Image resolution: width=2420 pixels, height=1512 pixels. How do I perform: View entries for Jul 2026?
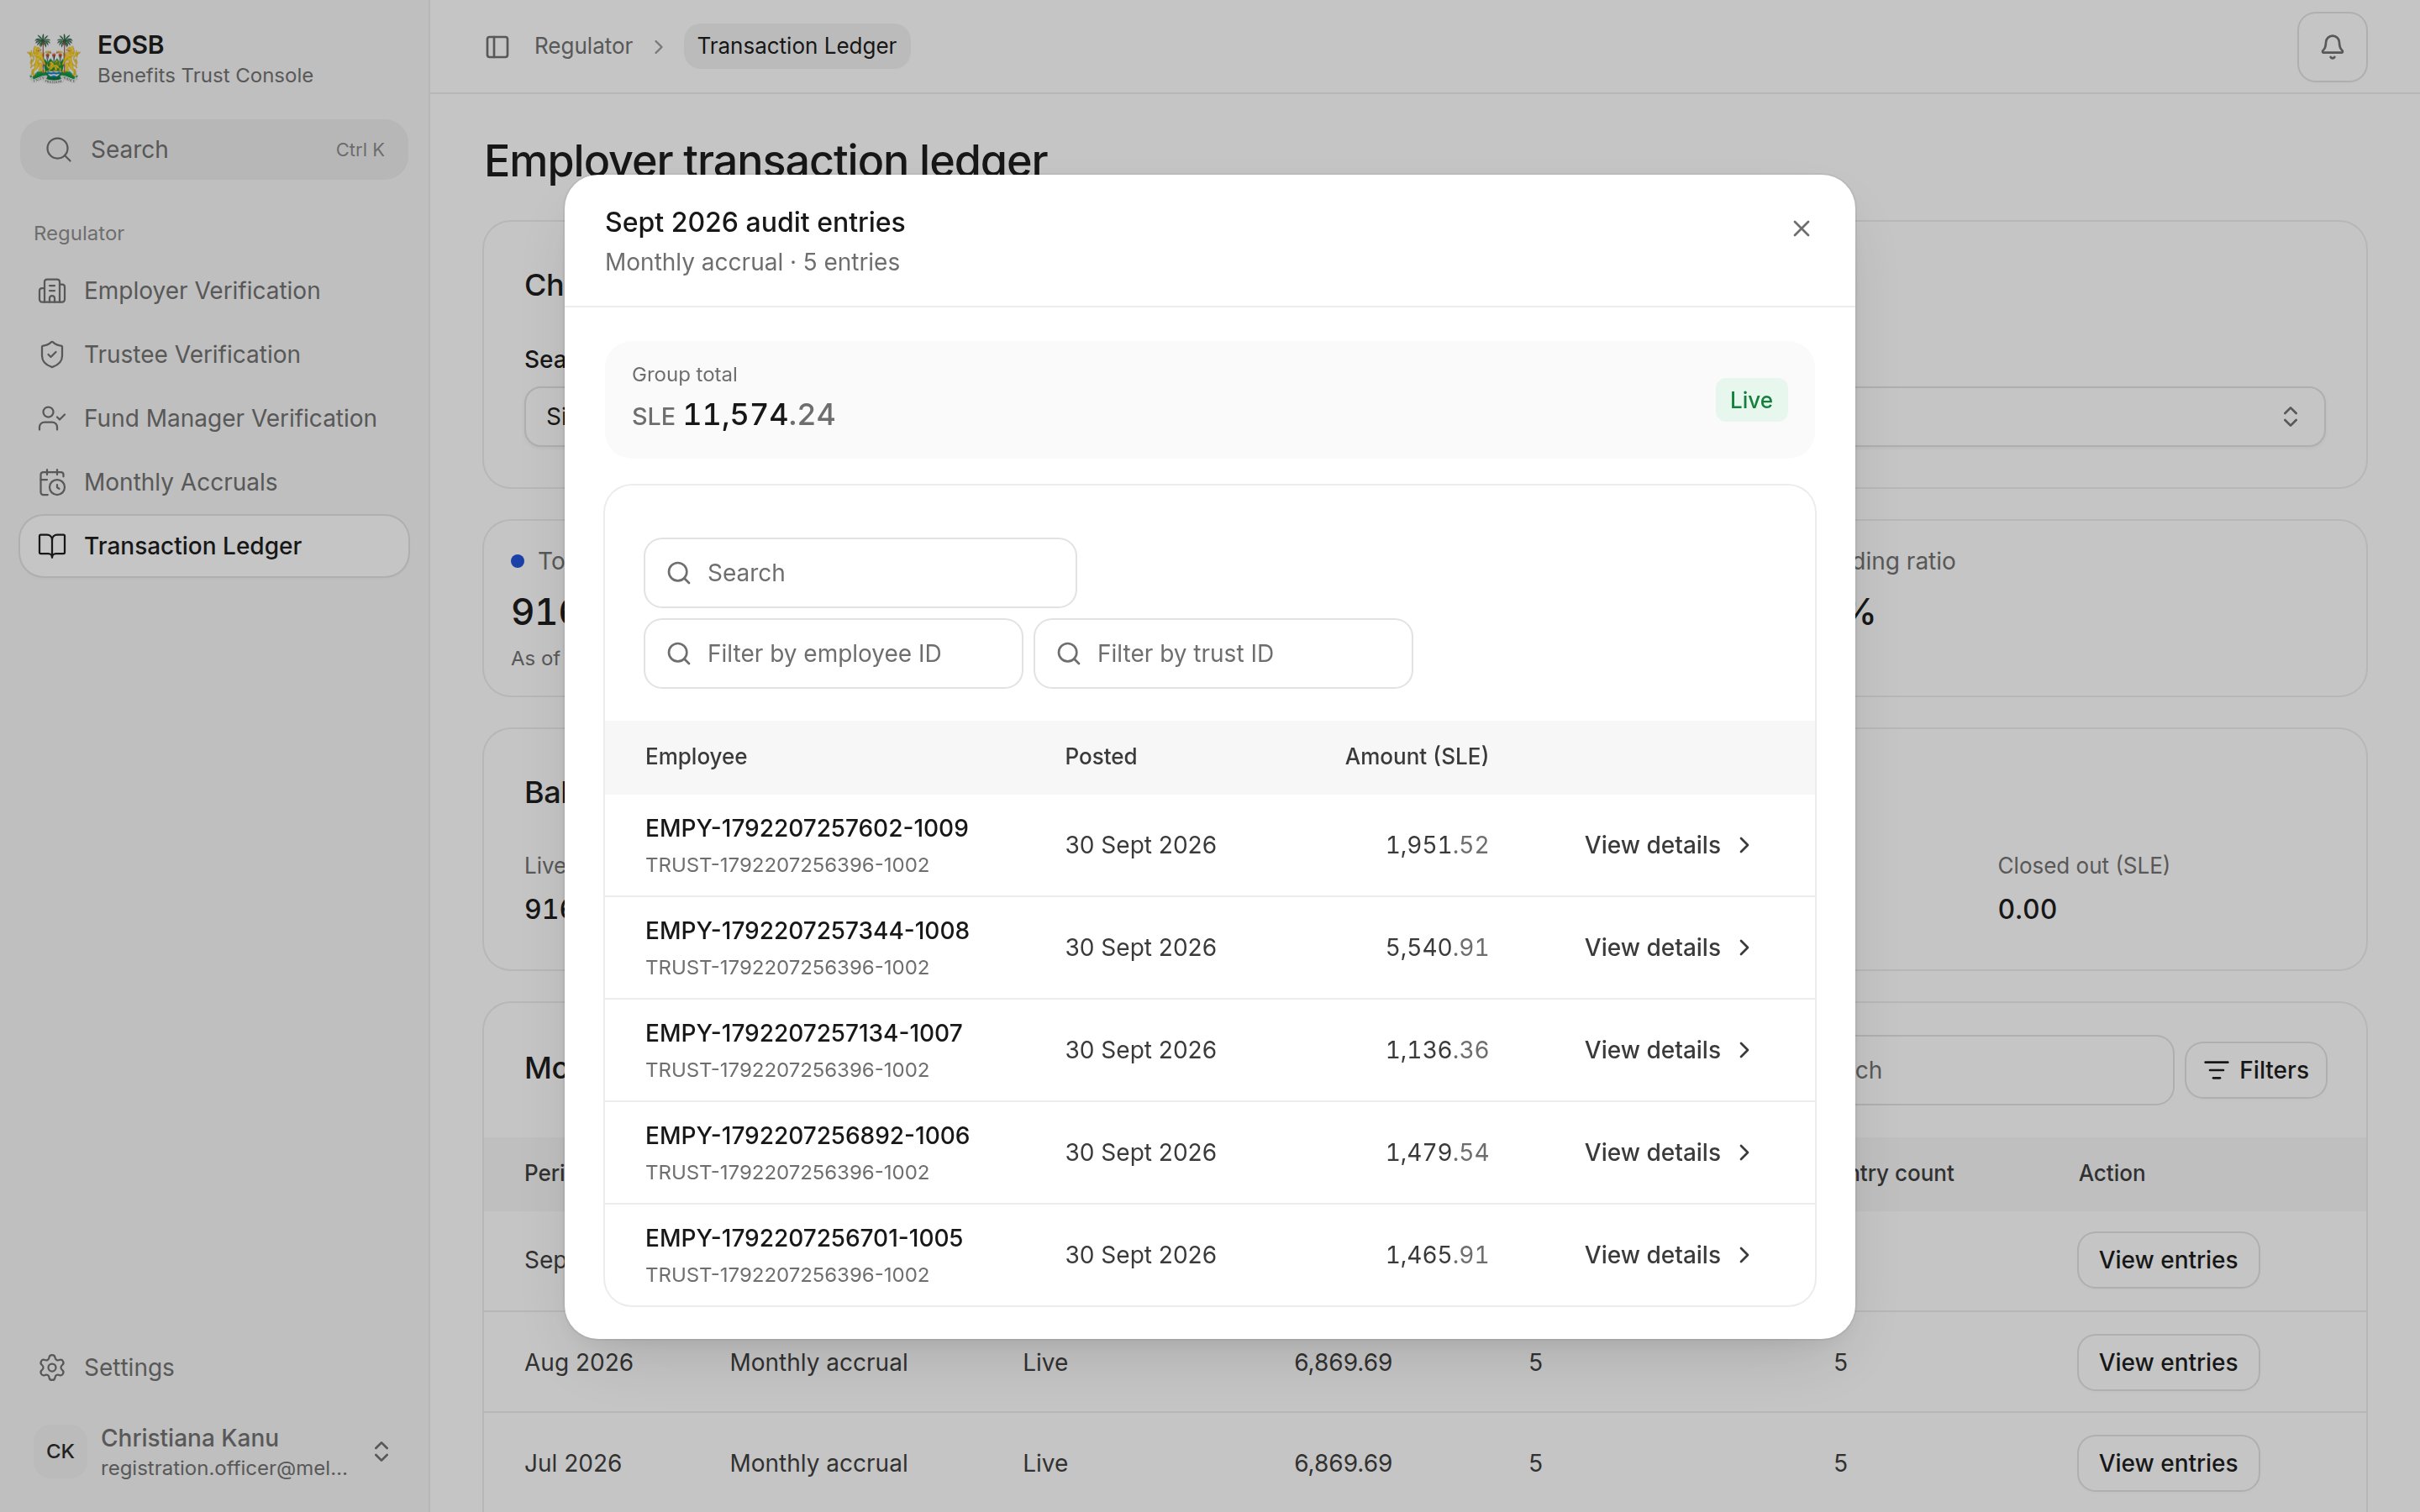tap(2167, 1464)
